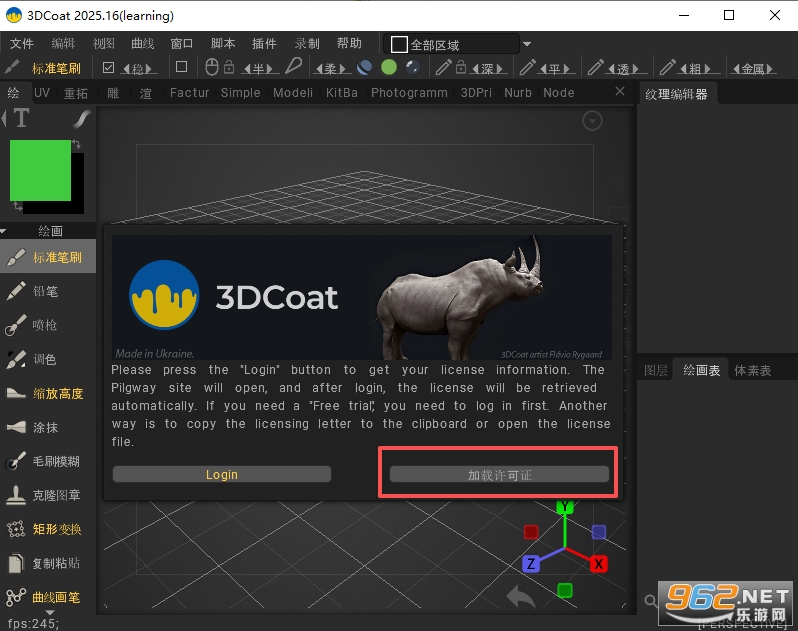This screenshot has width=798, height=631.
Task: Close the workspace tabs bar X
Action: [x=620, y=92]
